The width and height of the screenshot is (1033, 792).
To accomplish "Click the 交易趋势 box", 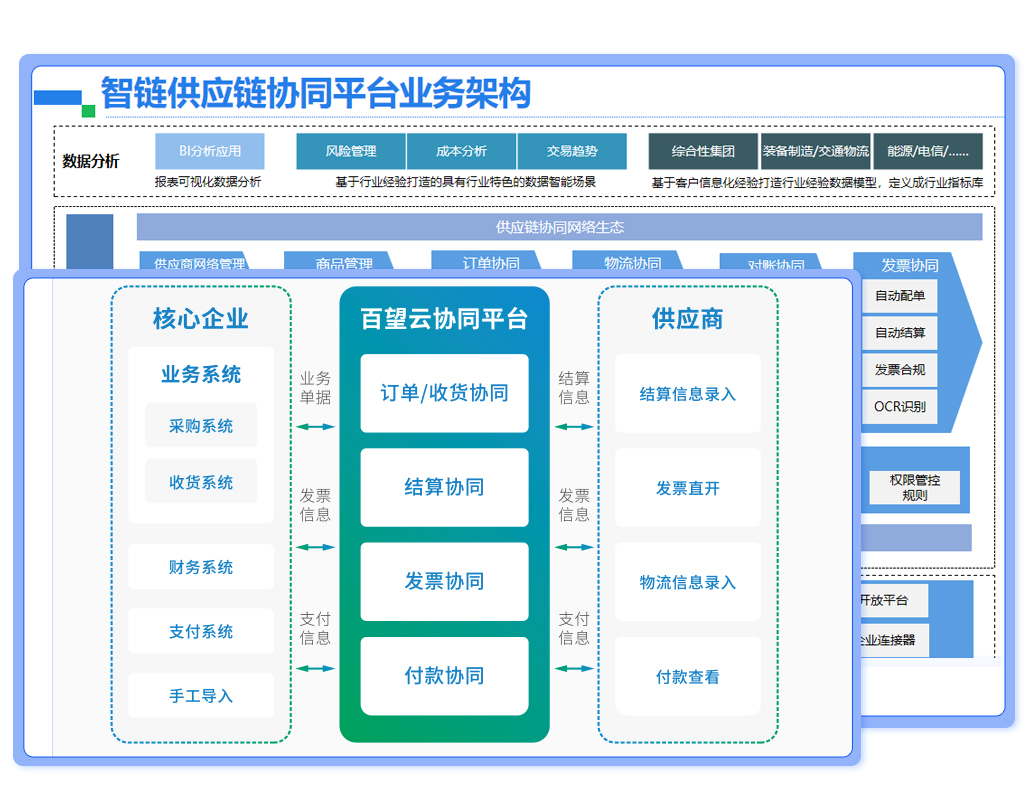I will click(x=572, y=151).
